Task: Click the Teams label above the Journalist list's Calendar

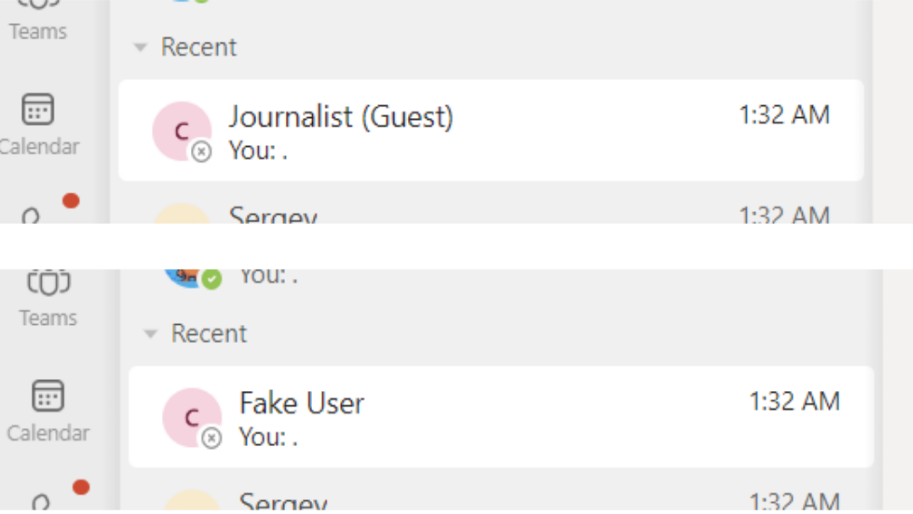Action: (x=38, y=31)
